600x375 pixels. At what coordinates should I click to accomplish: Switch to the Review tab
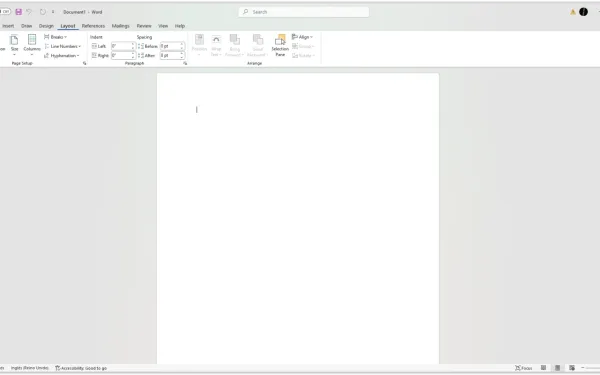(144, 26)
